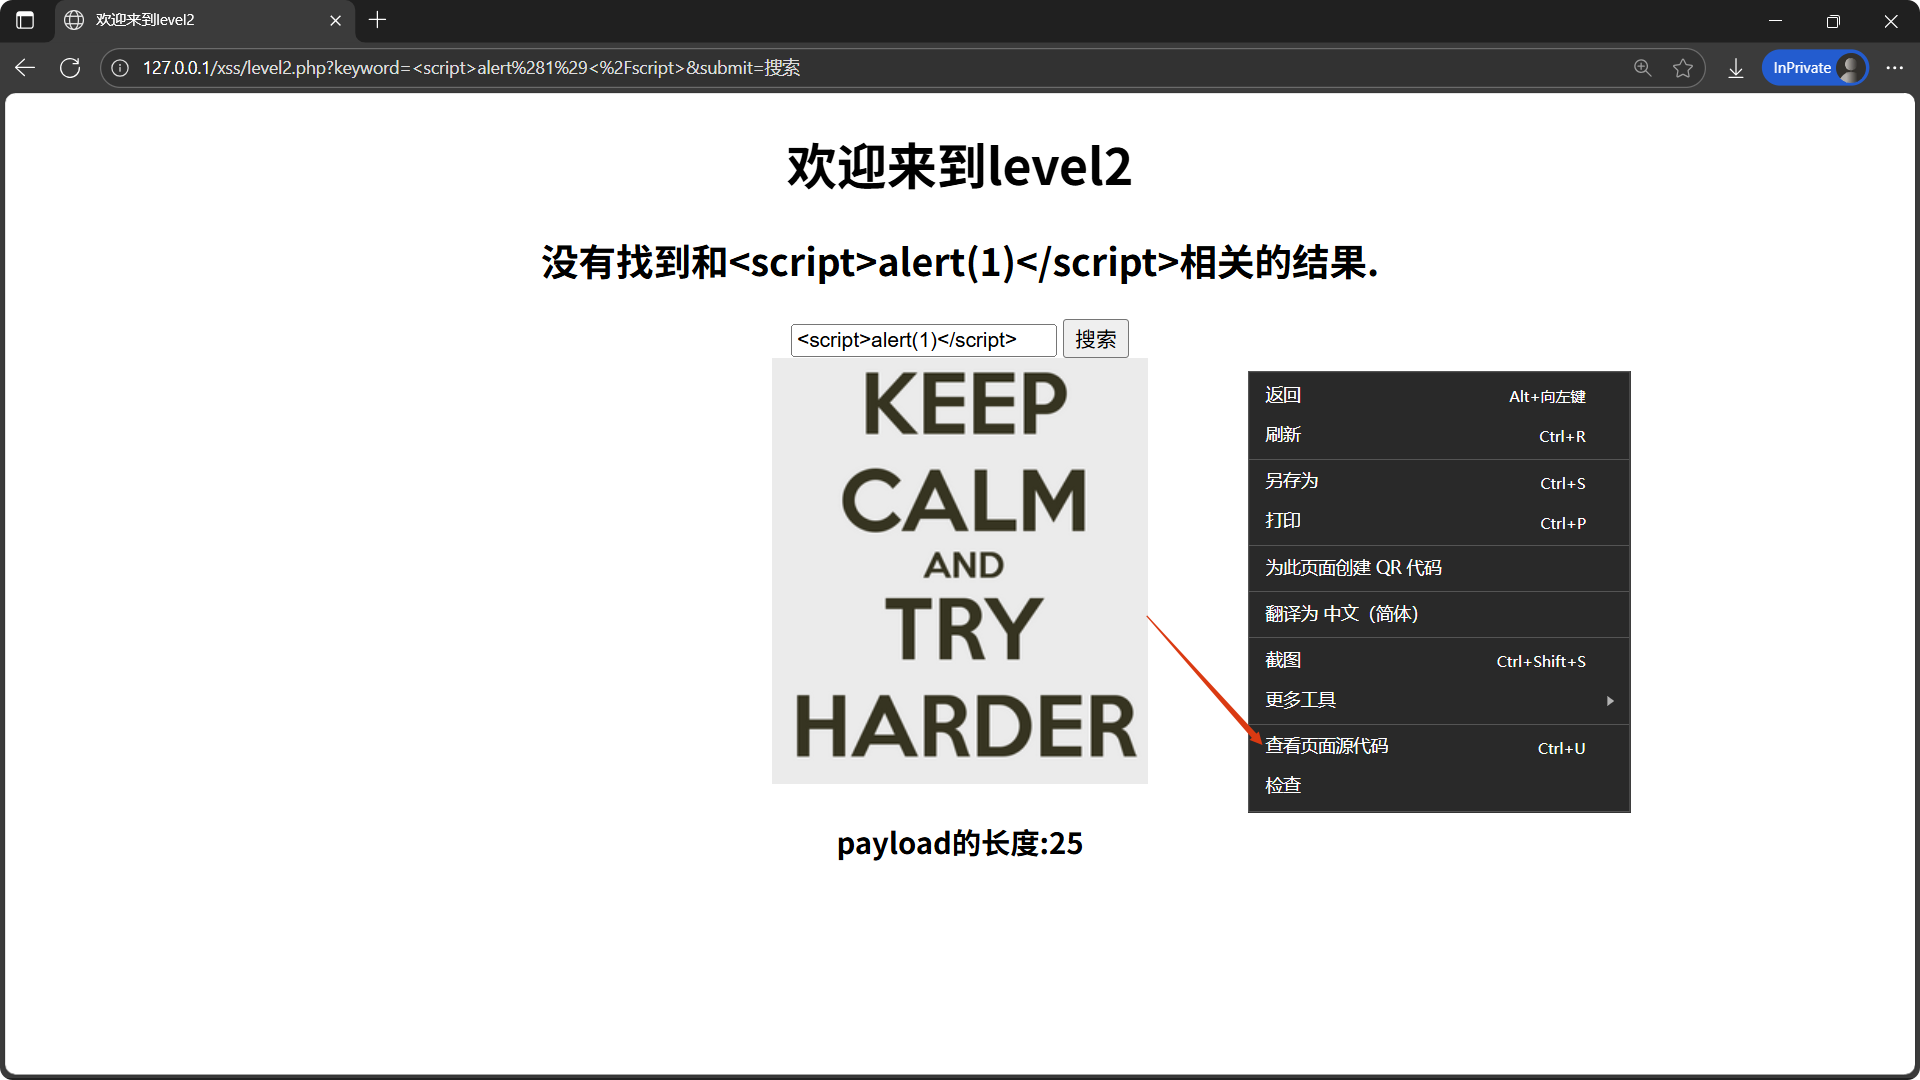Select 另存为 in the context menu
Image resolution: width=1920 pixels, height=1080 pixels.
[1291, 481]
